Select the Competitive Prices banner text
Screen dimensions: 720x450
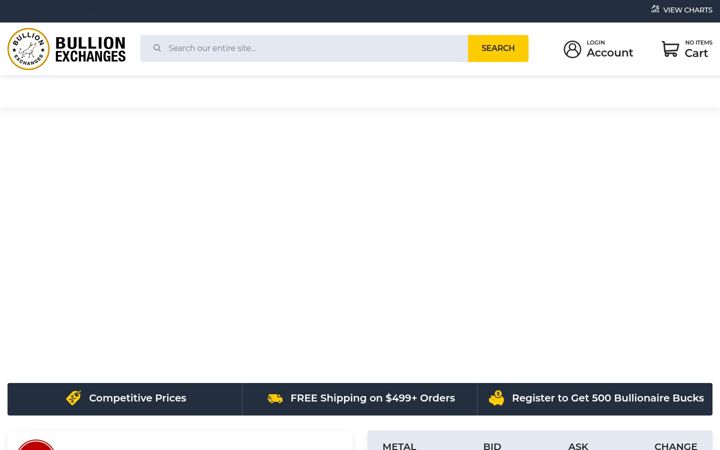137,398
